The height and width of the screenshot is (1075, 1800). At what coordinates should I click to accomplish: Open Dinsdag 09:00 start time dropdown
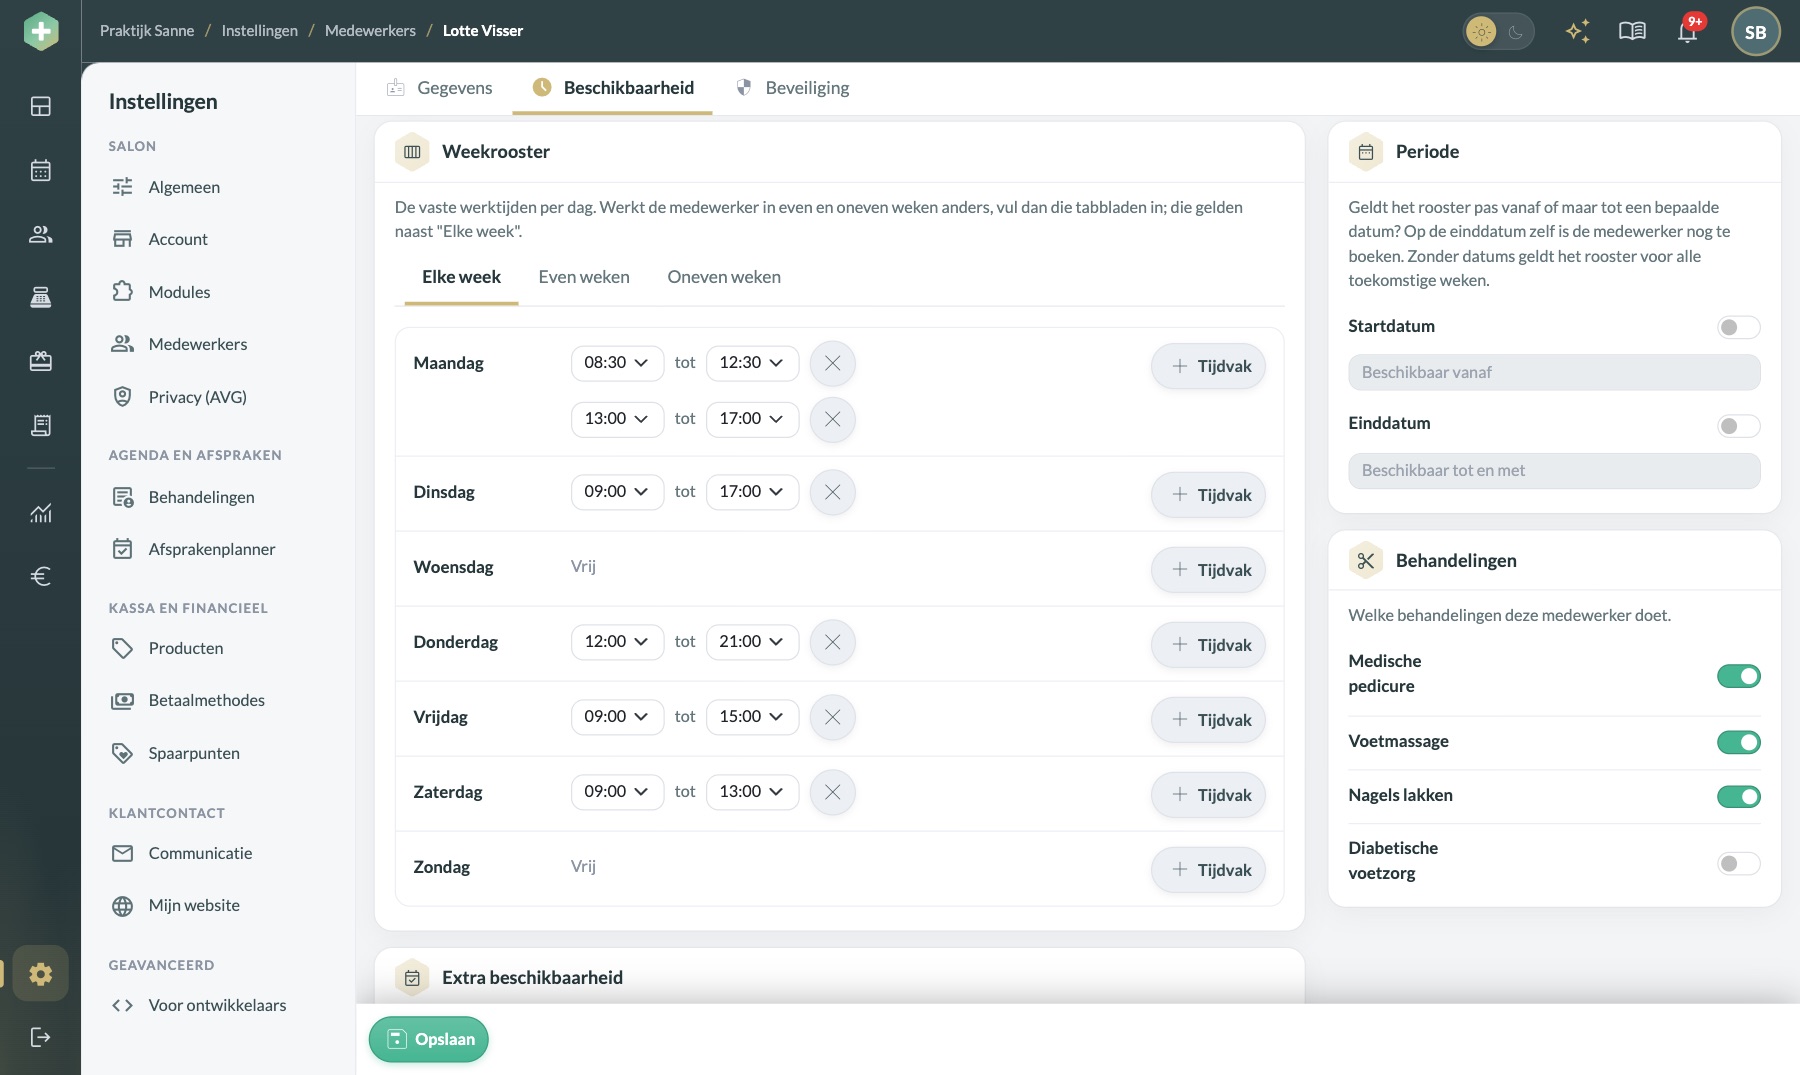pos(617,492)
